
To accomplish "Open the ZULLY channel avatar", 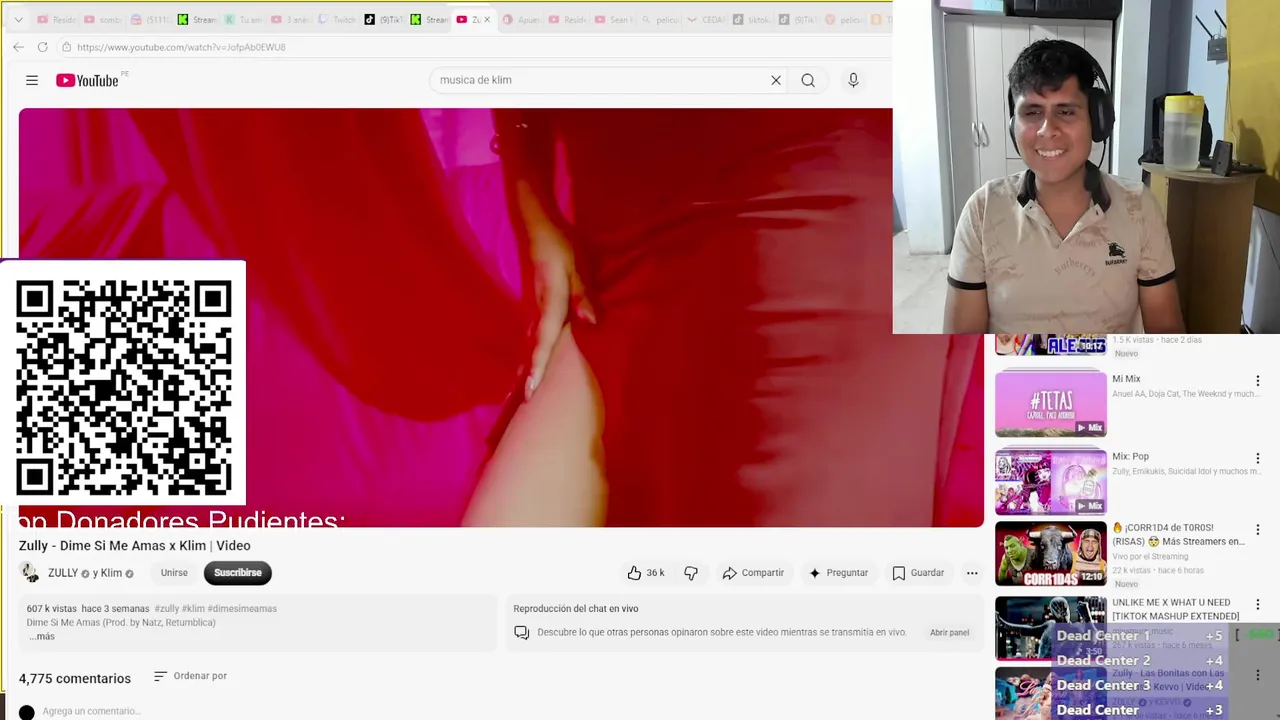I will tap(30, 573).
